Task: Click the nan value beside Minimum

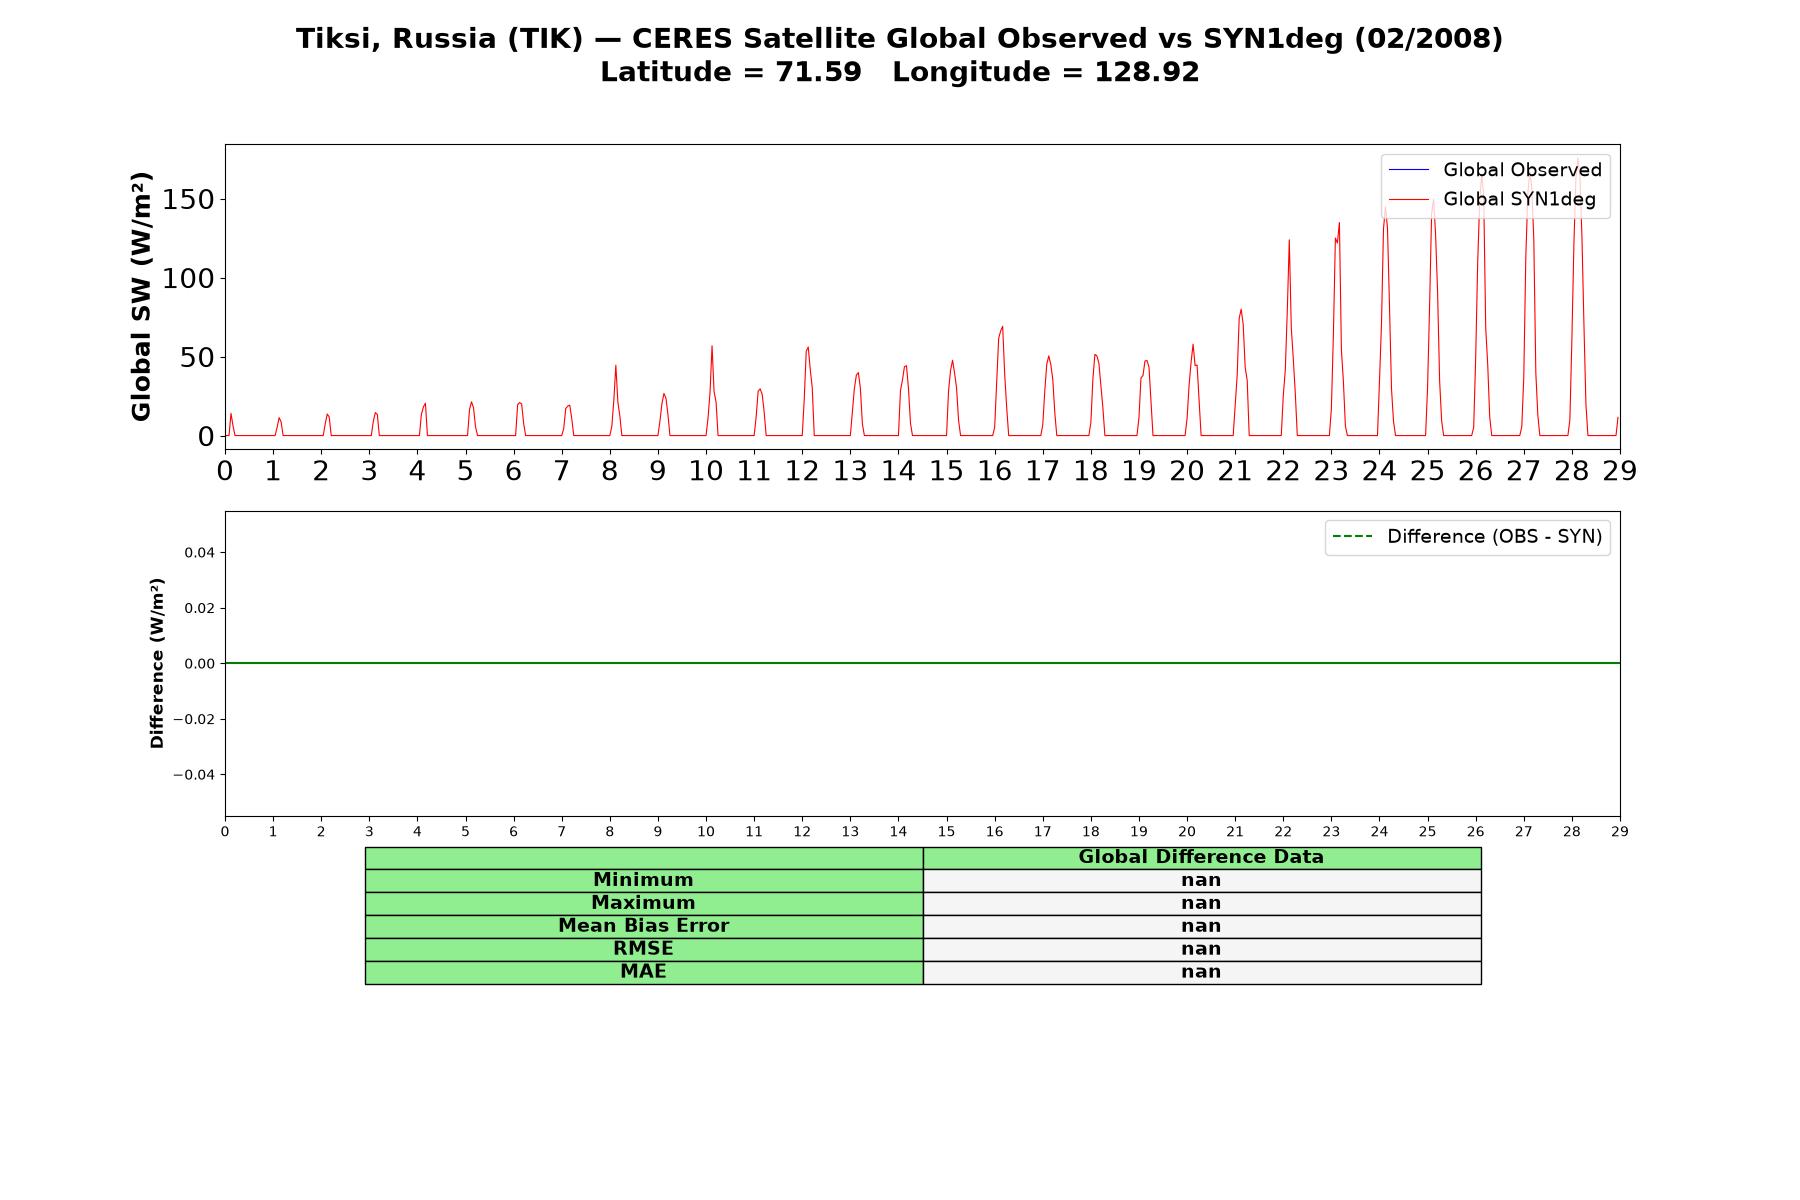Action: click(1201, 880)
